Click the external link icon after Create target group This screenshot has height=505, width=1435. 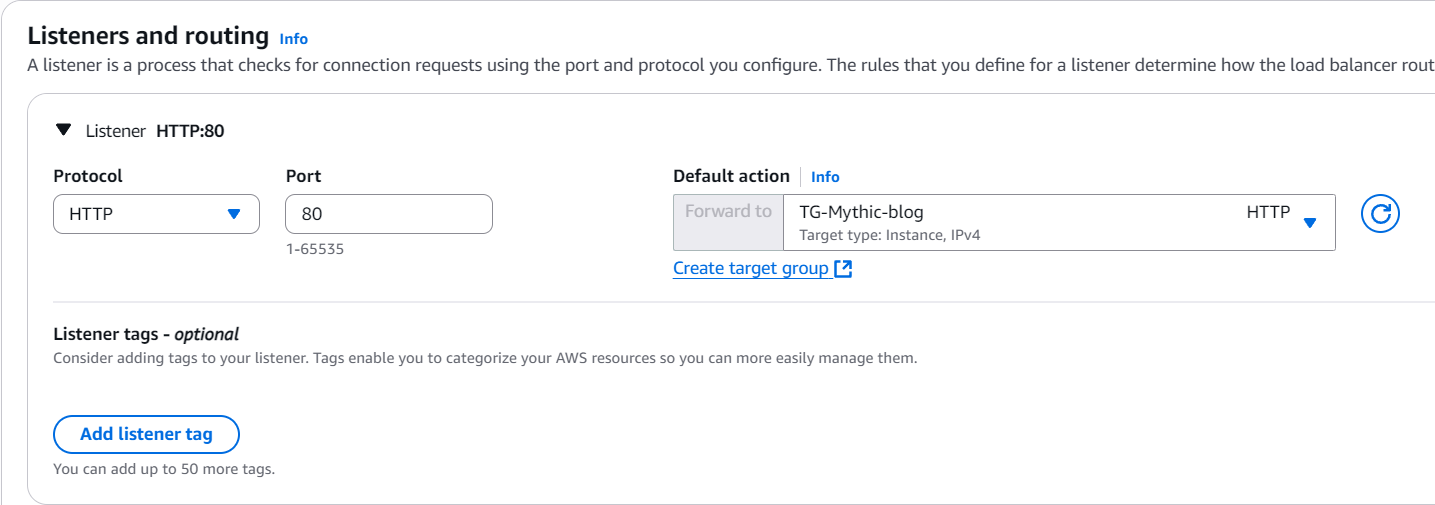point(843,268)
